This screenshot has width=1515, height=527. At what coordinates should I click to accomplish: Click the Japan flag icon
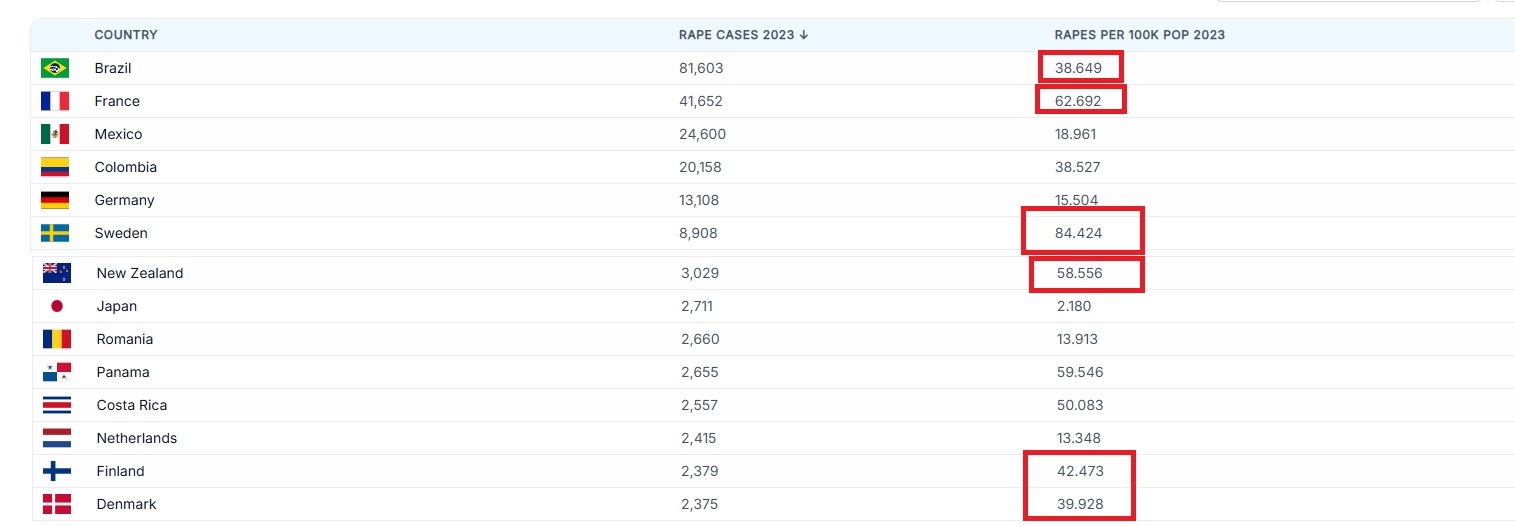point(57,306)
